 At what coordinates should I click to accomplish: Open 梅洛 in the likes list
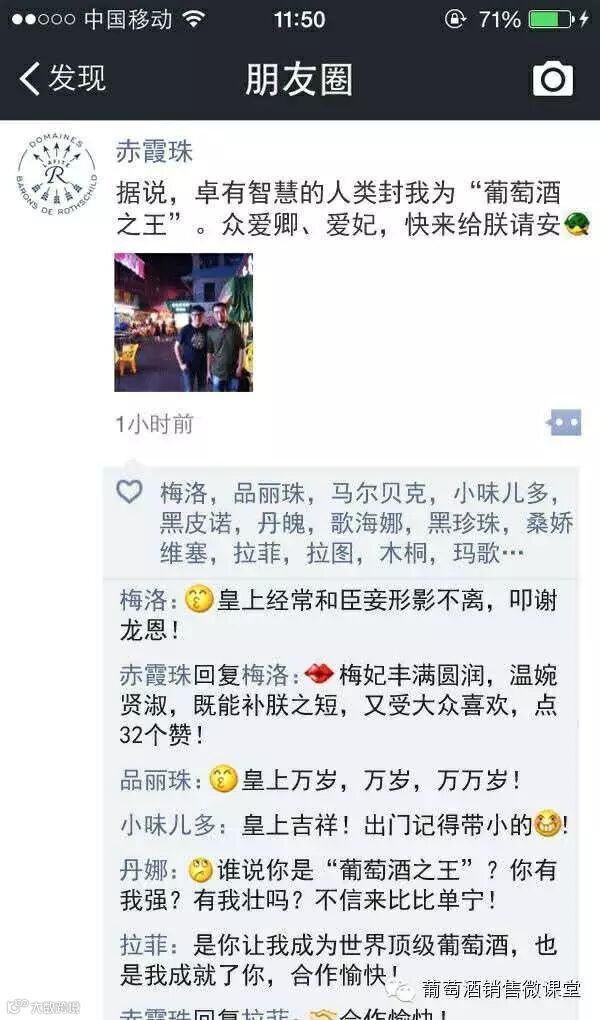(x=184, y=493)
